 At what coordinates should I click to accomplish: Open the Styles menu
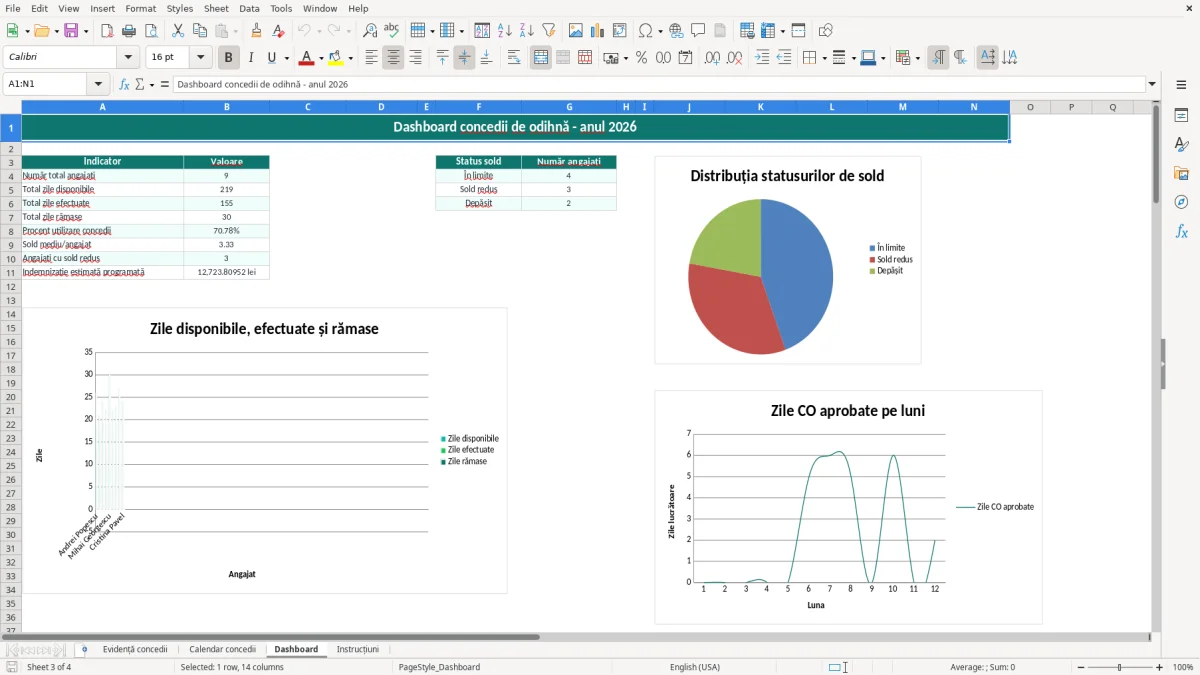tap(180, 8)
